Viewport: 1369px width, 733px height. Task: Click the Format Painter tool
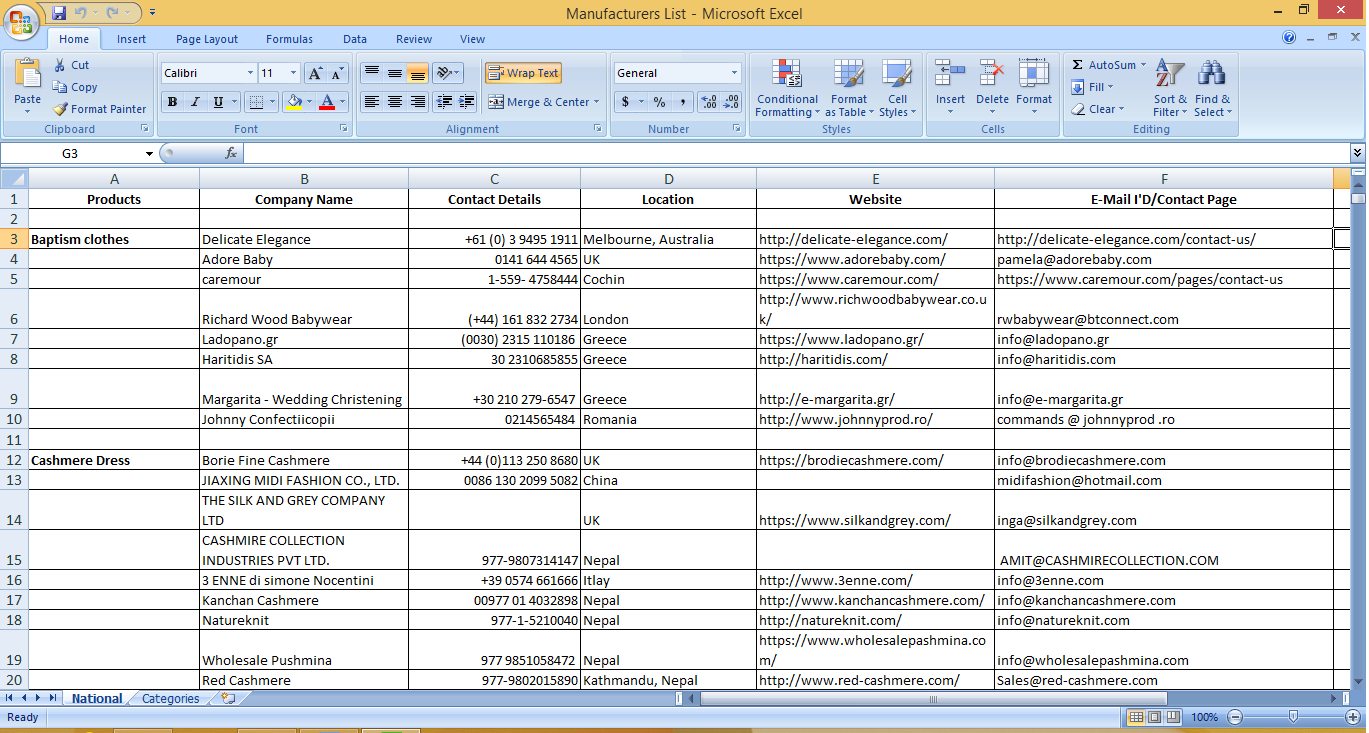click(x=100, y=109)
